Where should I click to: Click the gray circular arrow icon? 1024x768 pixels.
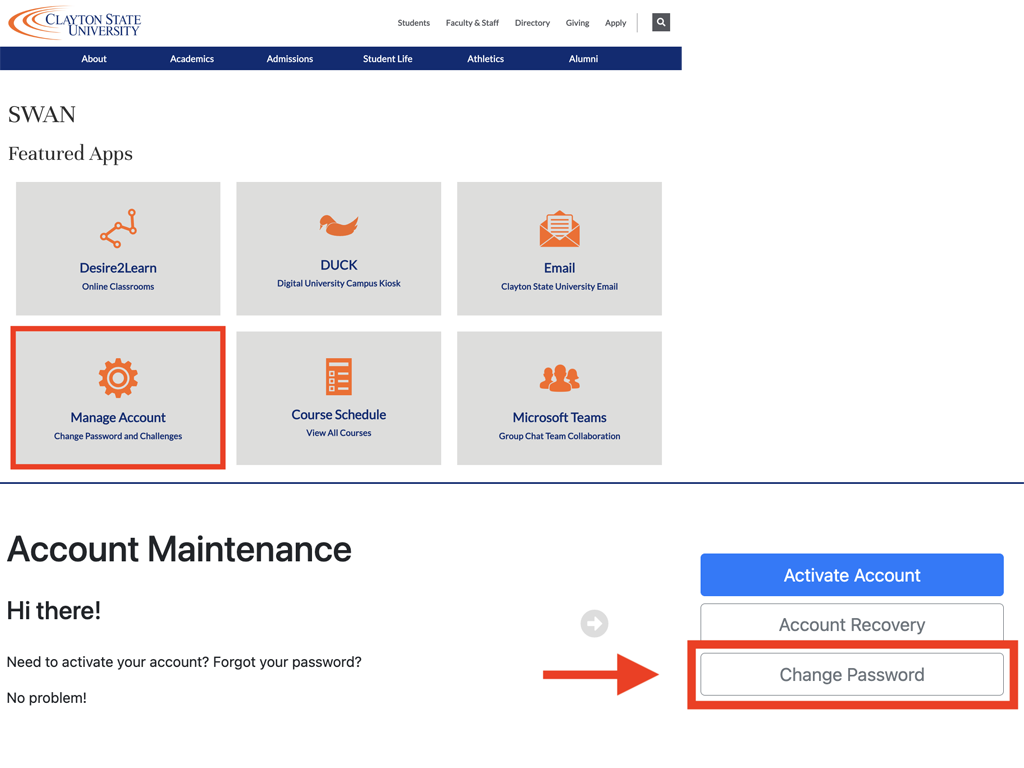pyautogui.click(x=594, y=624)
